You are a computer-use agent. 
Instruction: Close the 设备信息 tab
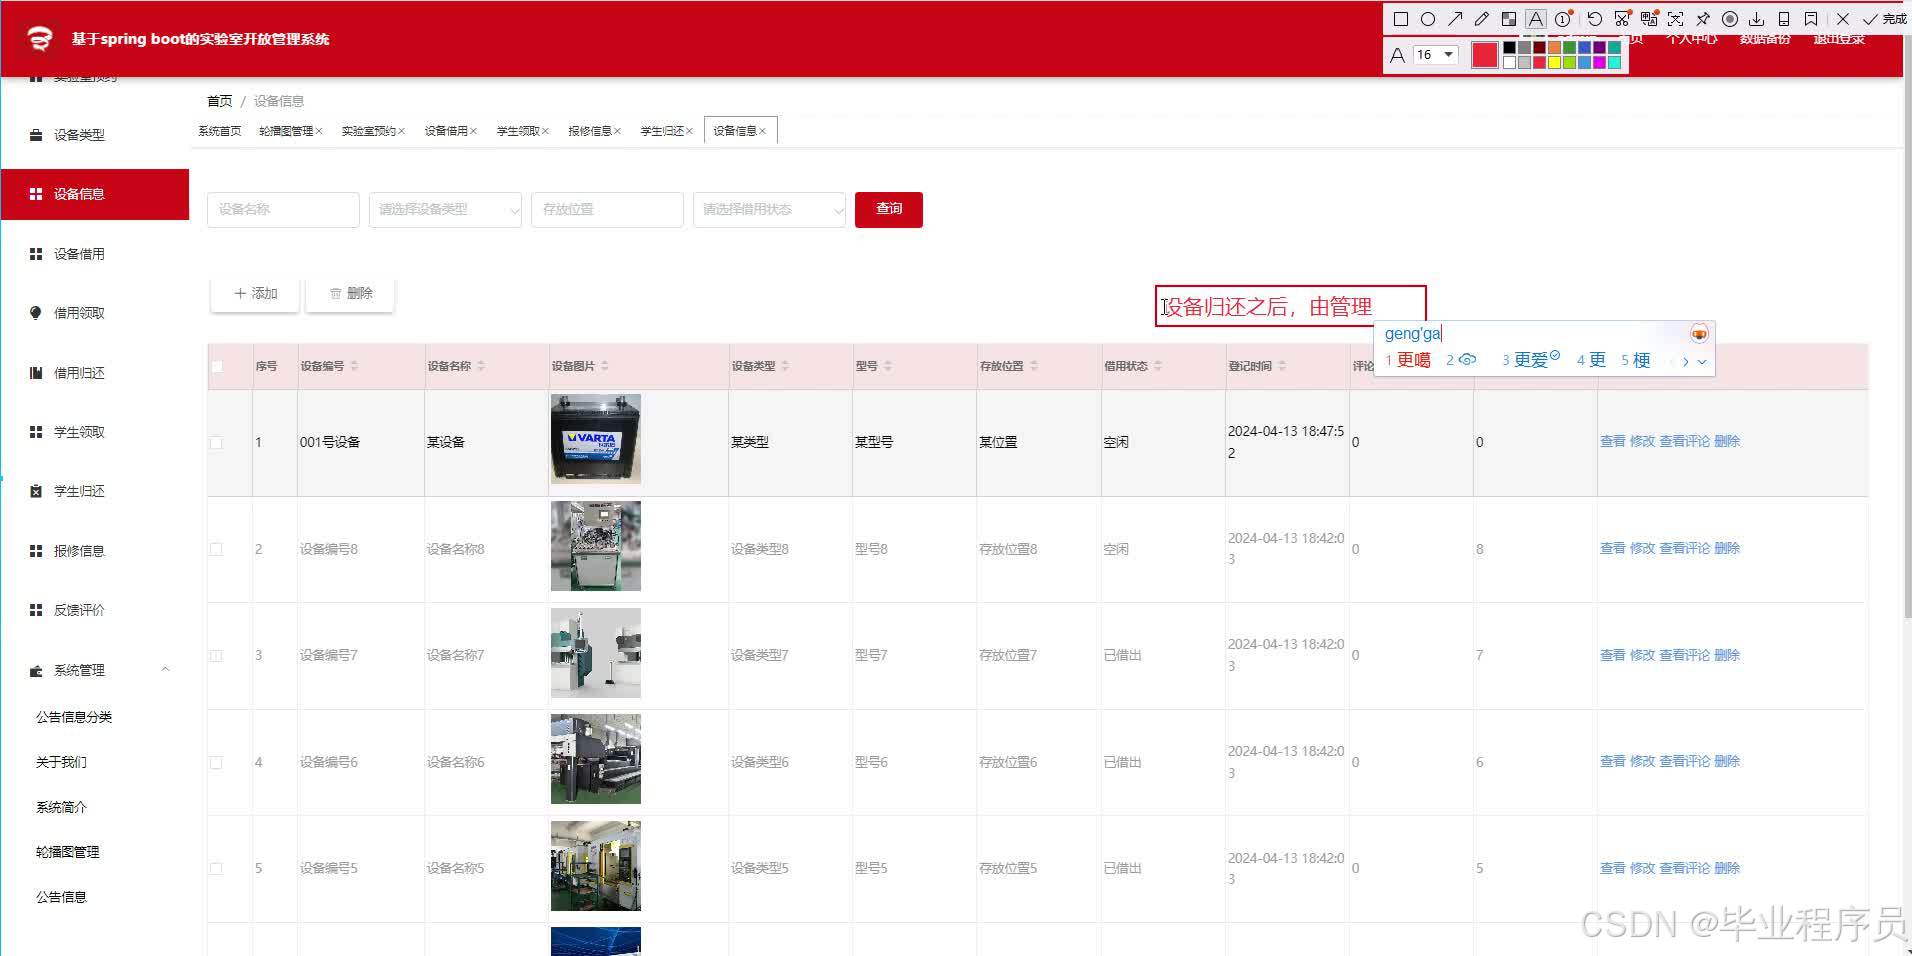tap(762, 131)
